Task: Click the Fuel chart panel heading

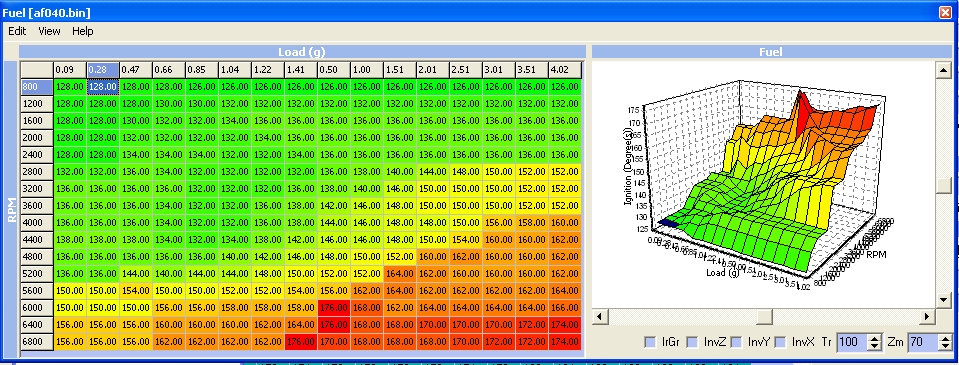Action: click(771, 52)
